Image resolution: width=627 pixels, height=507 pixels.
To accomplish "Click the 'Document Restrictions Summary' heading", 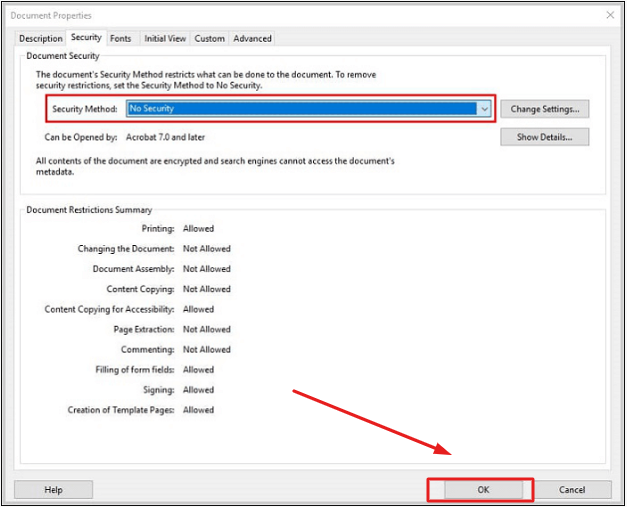I will (89, 210).
